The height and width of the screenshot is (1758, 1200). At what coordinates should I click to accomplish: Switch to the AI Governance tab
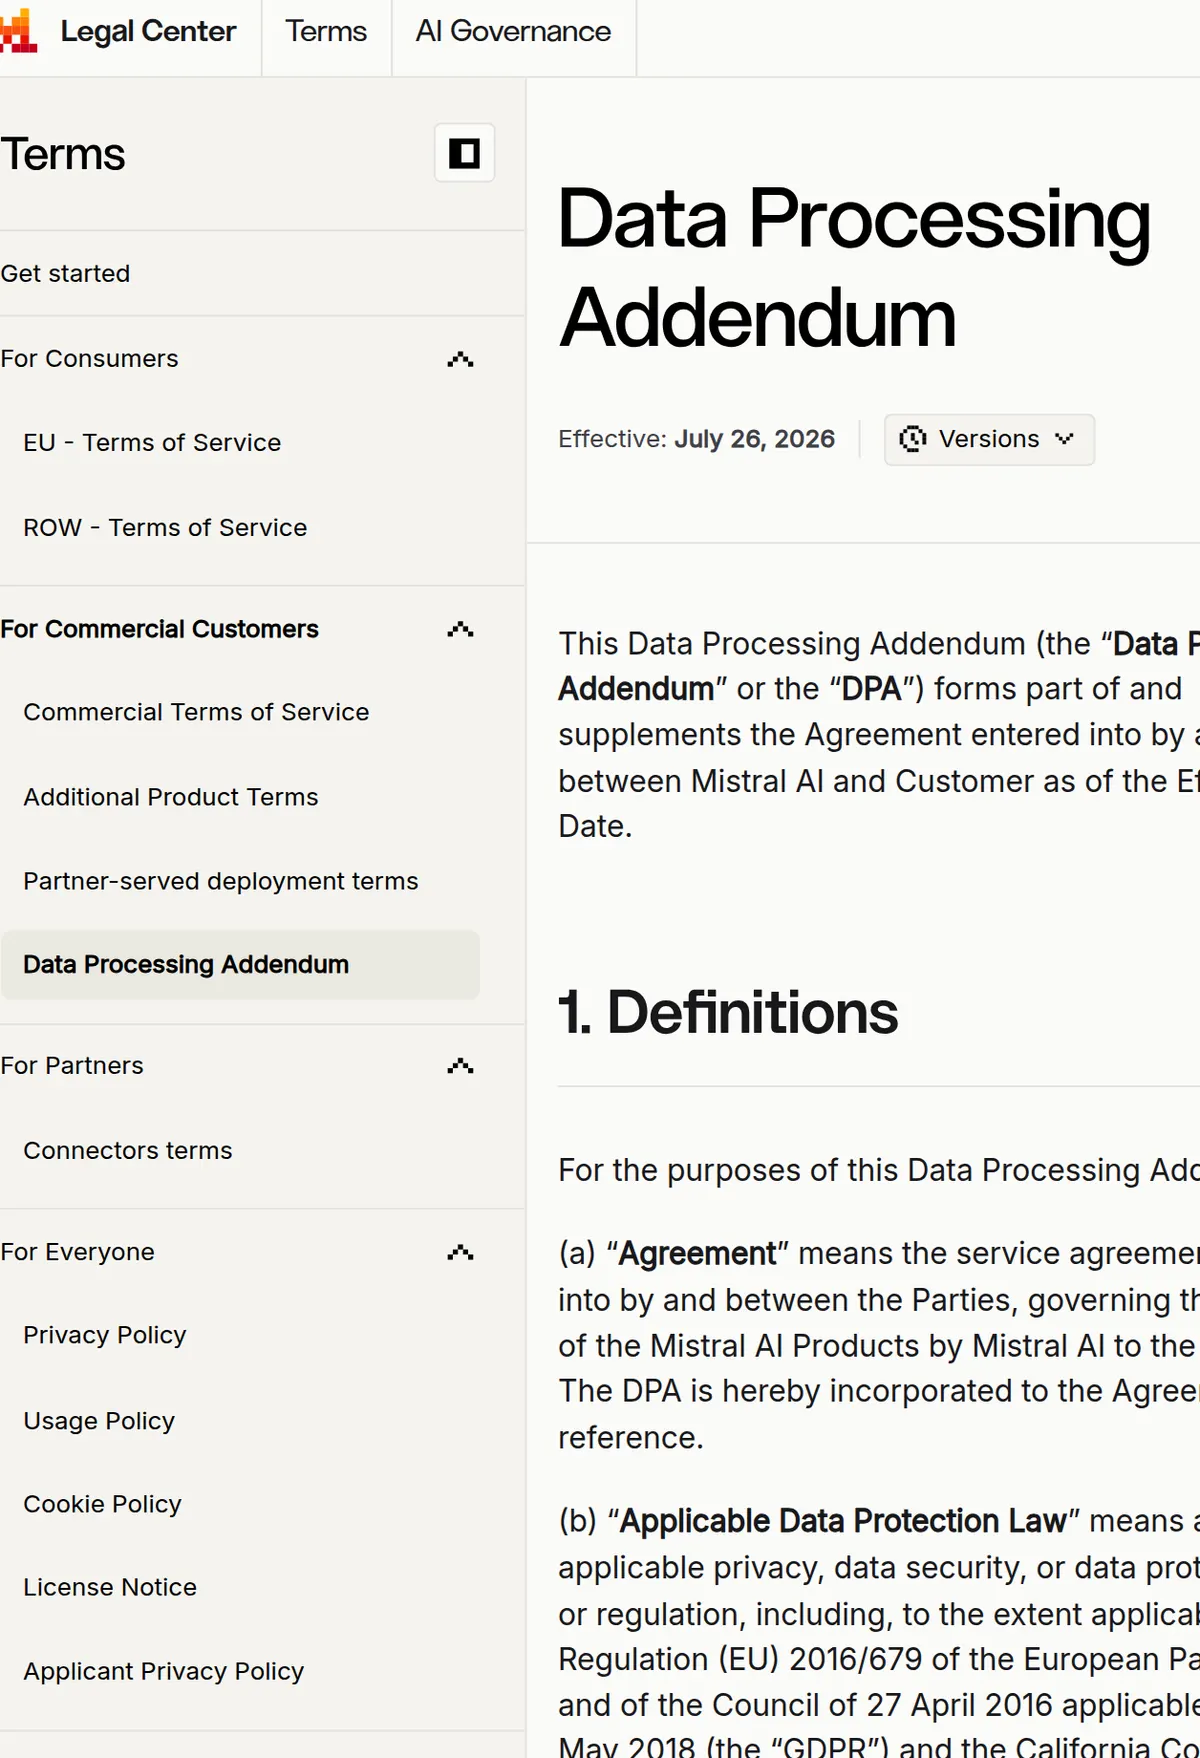(513, 31)
